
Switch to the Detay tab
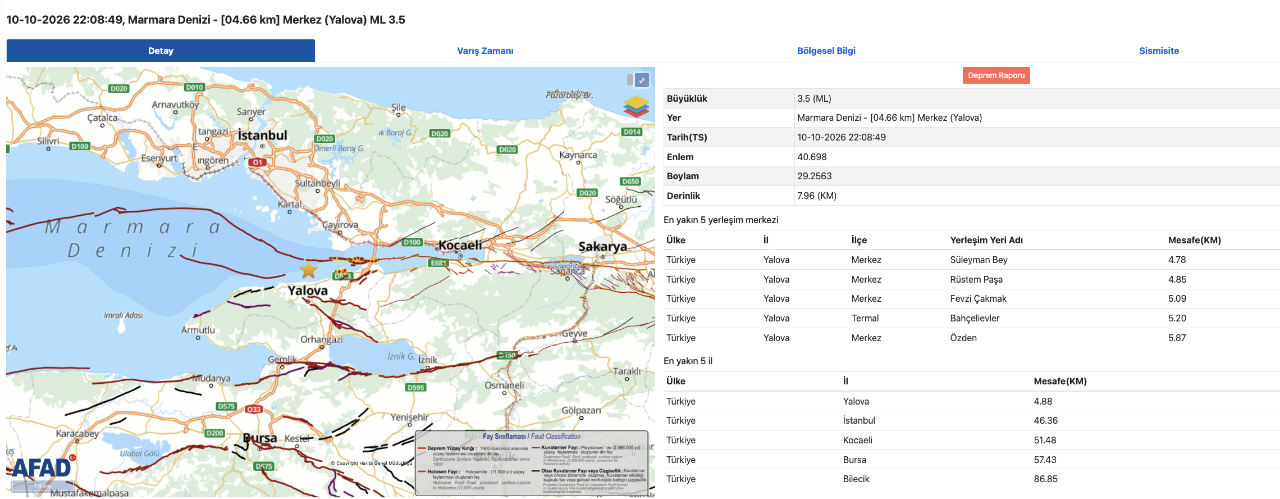point(161,51)
